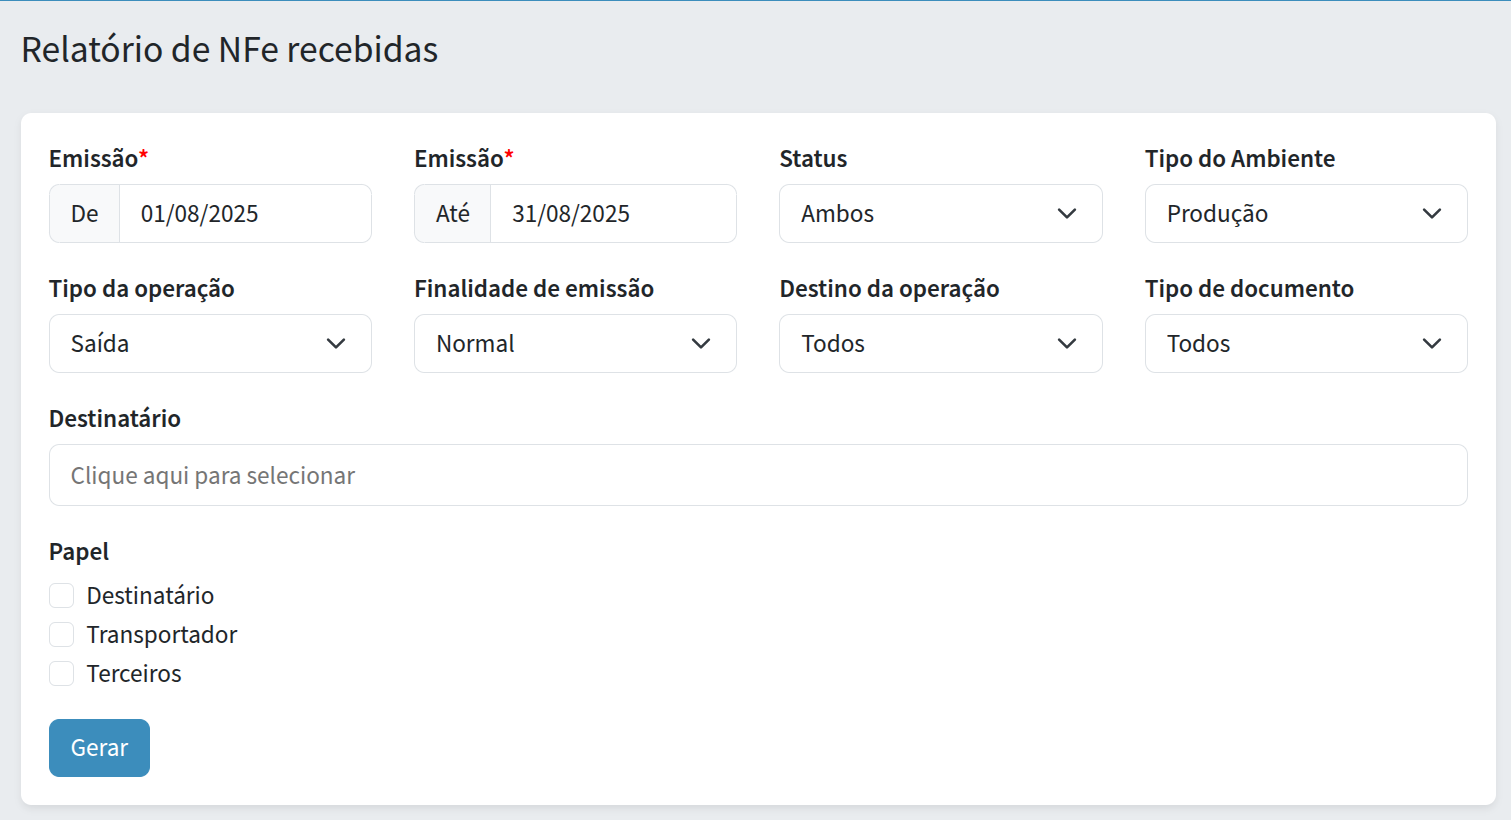The height and width of the screenshot is (820, 1511).
Task: Click the start date field showing 01/08/2025
Action: (x=244, y=214)
